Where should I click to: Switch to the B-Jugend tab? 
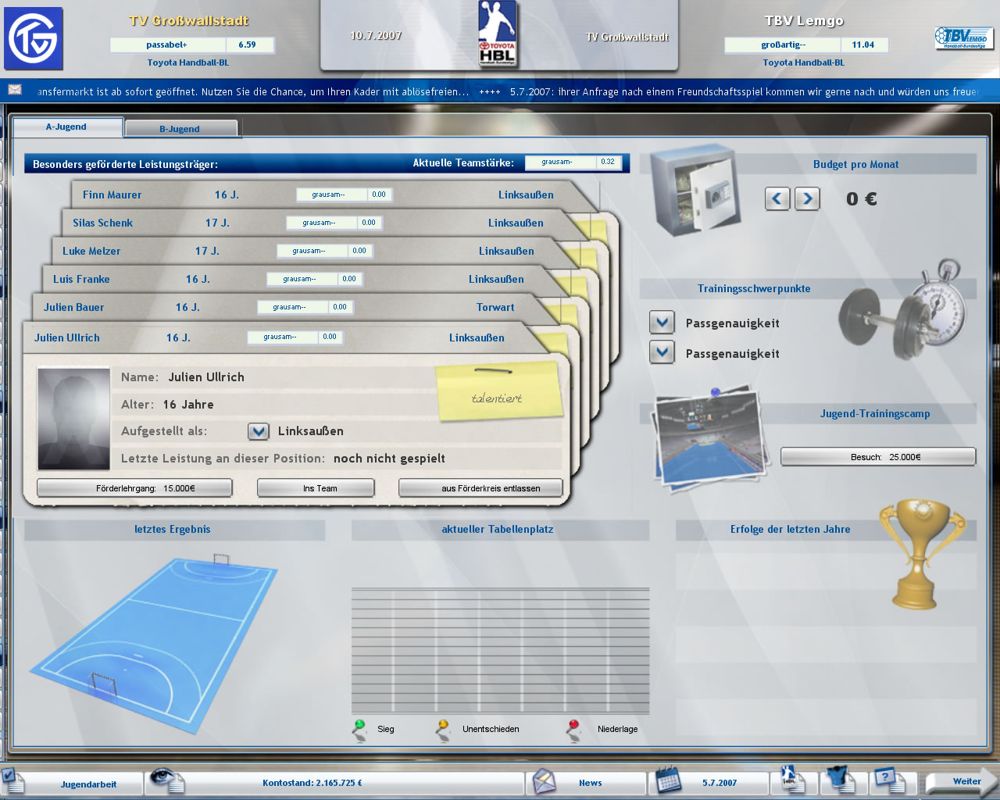tap(179, 129)
